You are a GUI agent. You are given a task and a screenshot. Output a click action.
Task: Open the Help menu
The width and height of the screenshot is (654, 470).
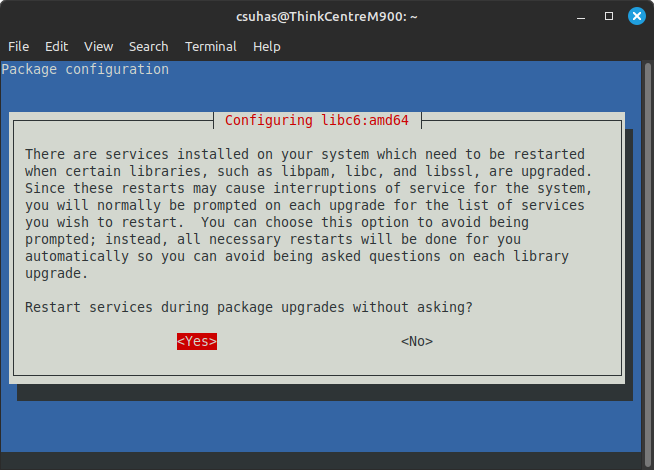pos(267,46)
